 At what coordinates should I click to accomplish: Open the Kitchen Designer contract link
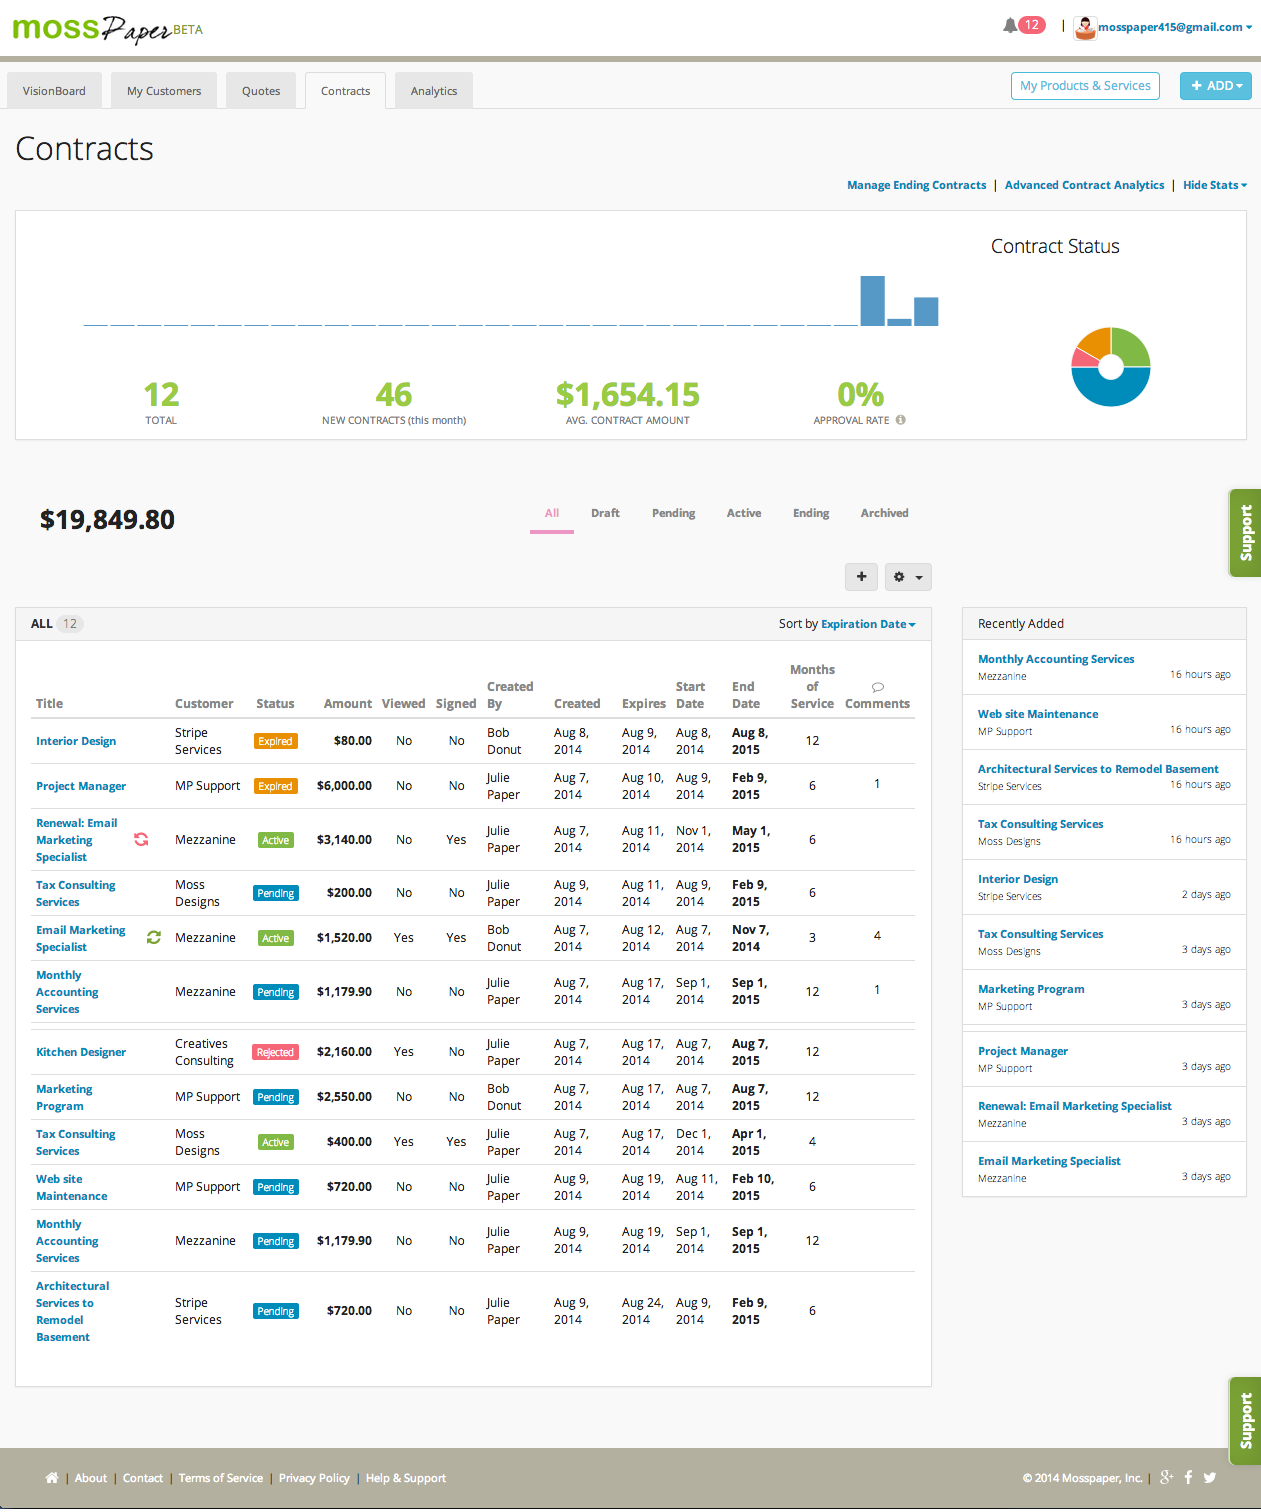81,1052
